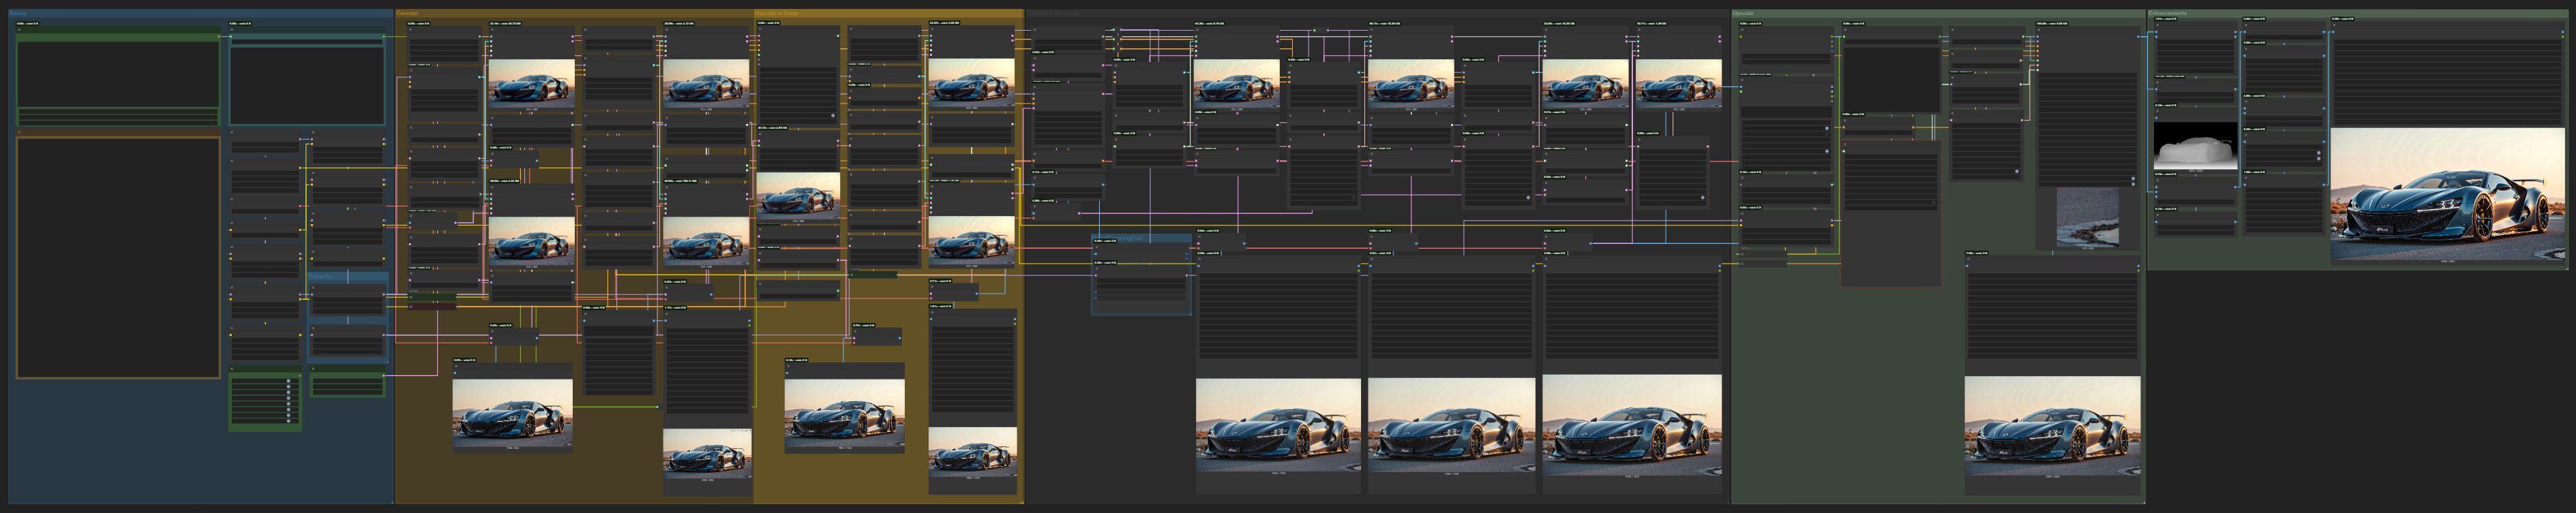This screenshot has width=2576, height=513.
Task: Click inside the large brown-bordered text box
Action: click(118, 257)
